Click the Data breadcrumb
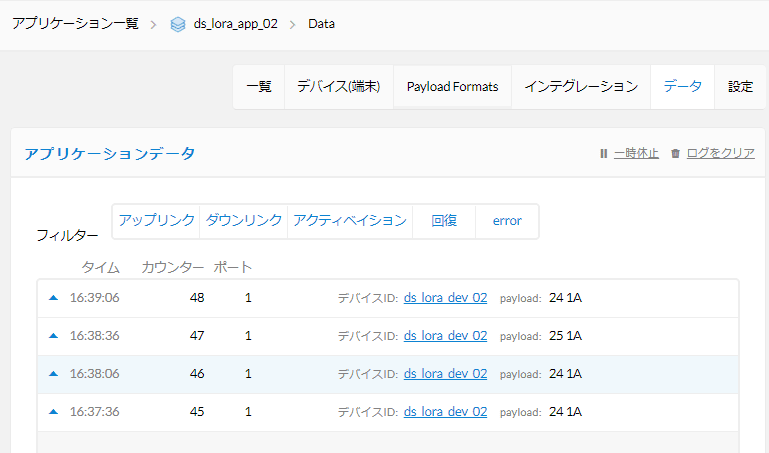The height and width of the screenshot is (453, 769). click(x=321, y=24)
